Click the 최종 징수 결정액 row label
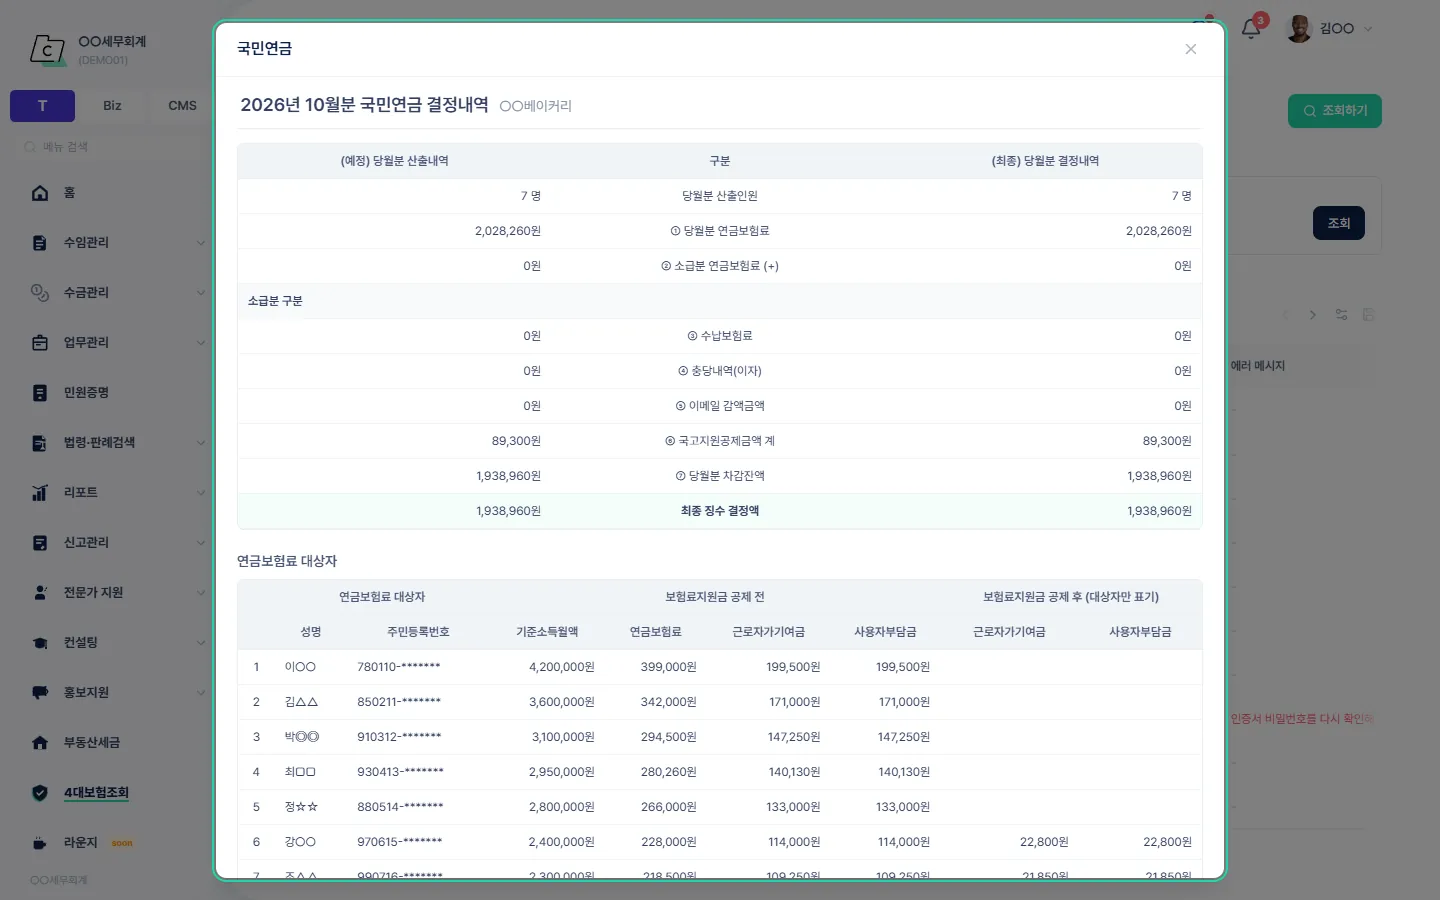 tap(720, 511)
